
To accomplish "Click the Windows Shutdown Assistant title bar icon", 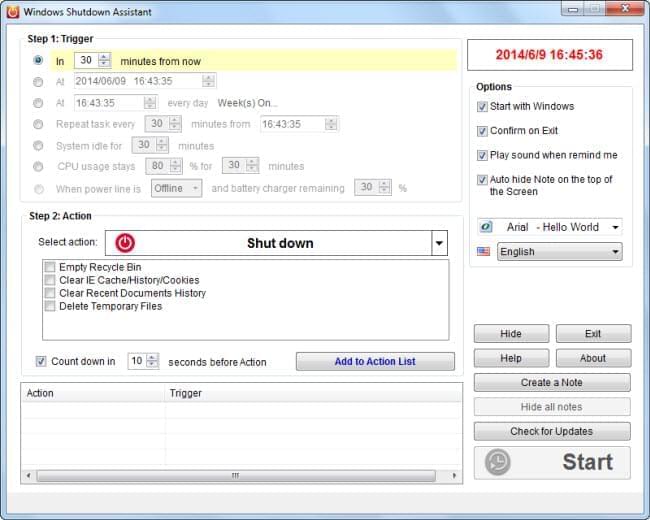I will tap(13, 12).
